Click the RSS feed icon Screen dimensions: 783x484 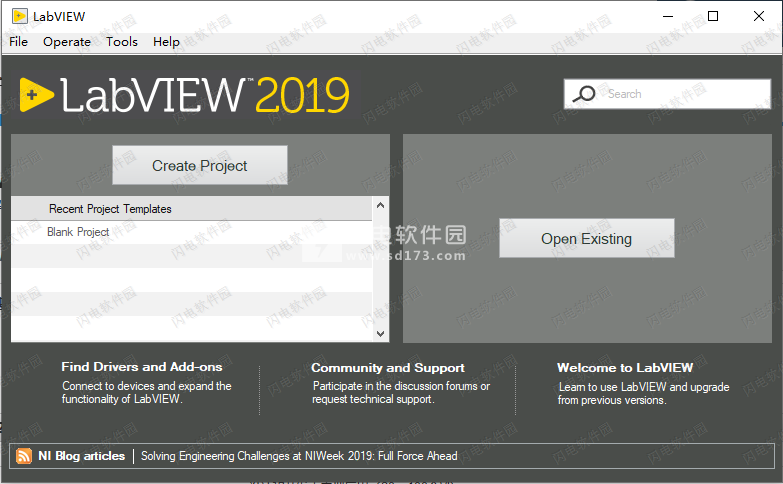tap(23, 456)
